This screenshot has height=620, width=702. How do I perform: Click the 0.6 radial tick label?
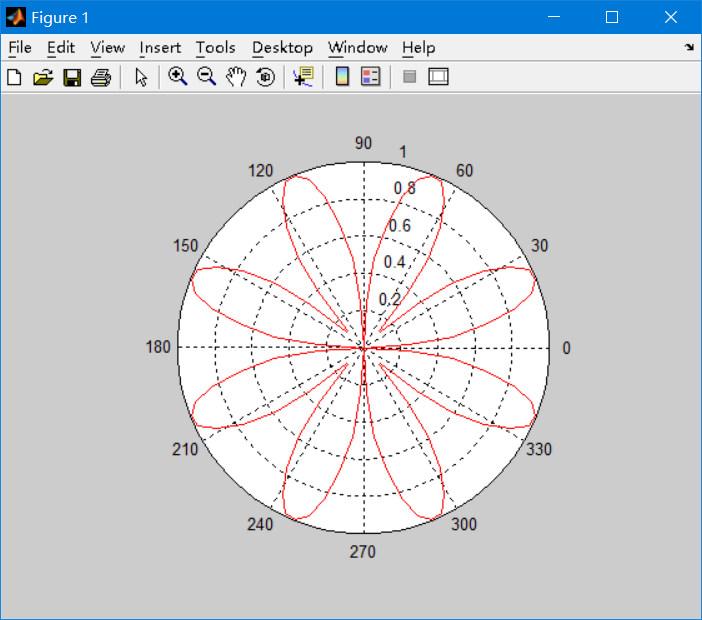(400, 226)
